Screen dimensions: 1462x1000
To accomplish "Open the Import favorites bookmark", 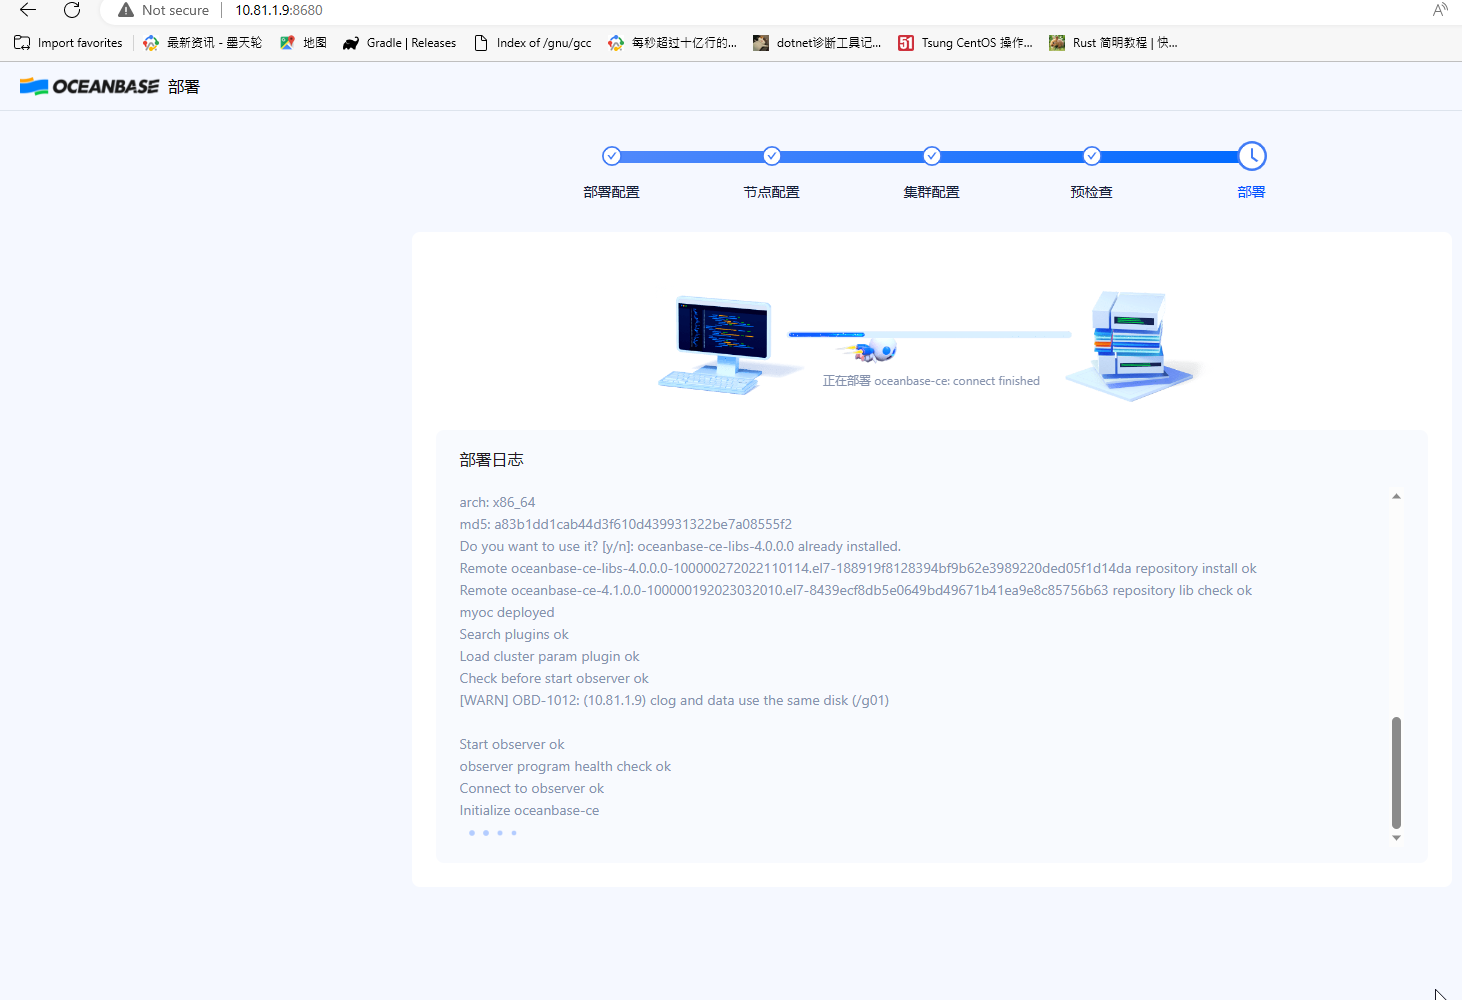I will [68, 43].
